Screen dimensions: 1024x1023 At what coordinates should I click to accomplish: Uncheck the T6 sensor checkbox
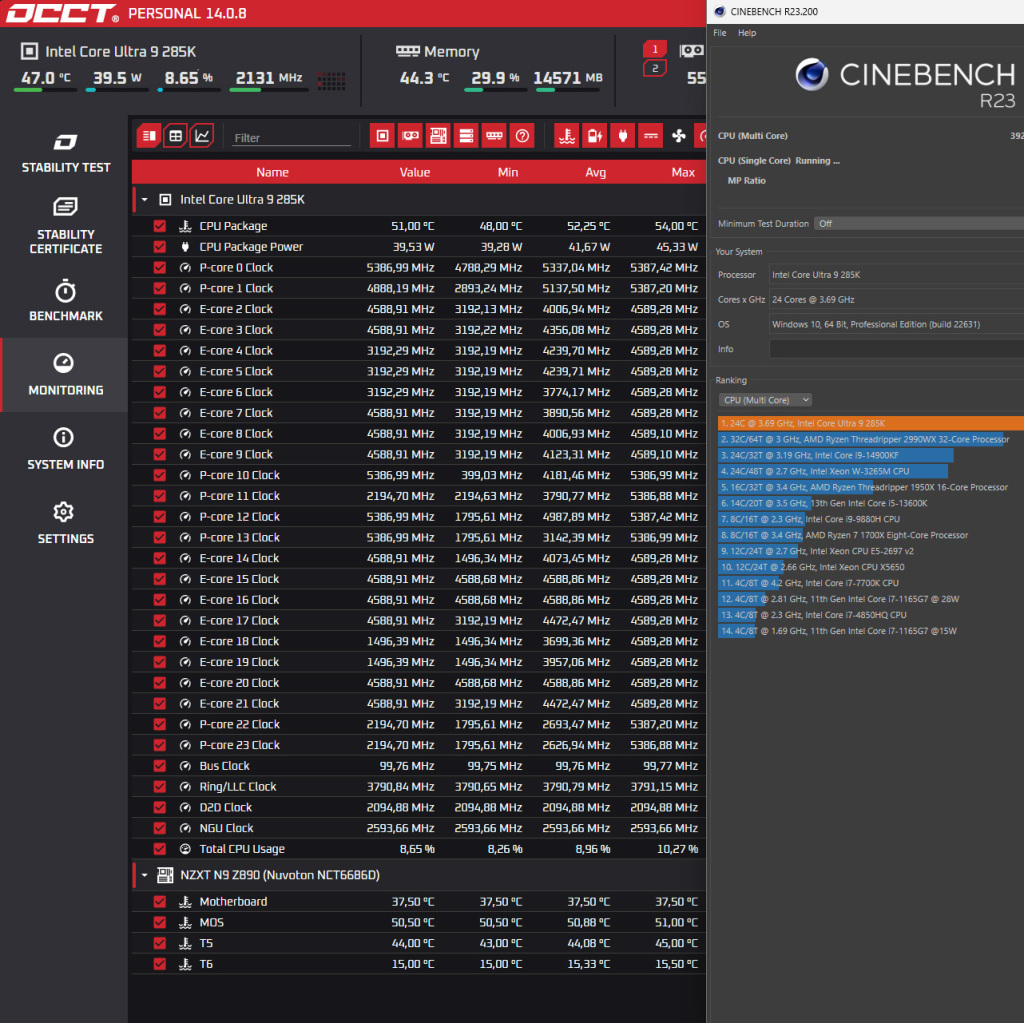[x=159, y=964]
